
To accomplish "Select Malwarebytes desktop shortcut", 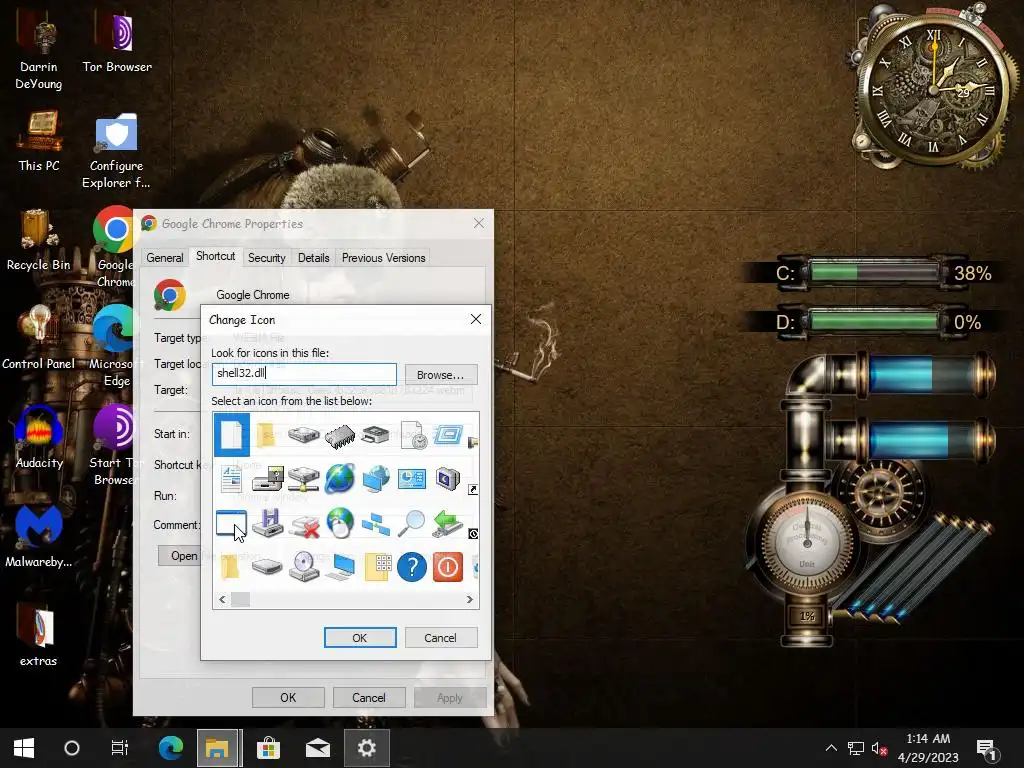I will tap(39, 537).
